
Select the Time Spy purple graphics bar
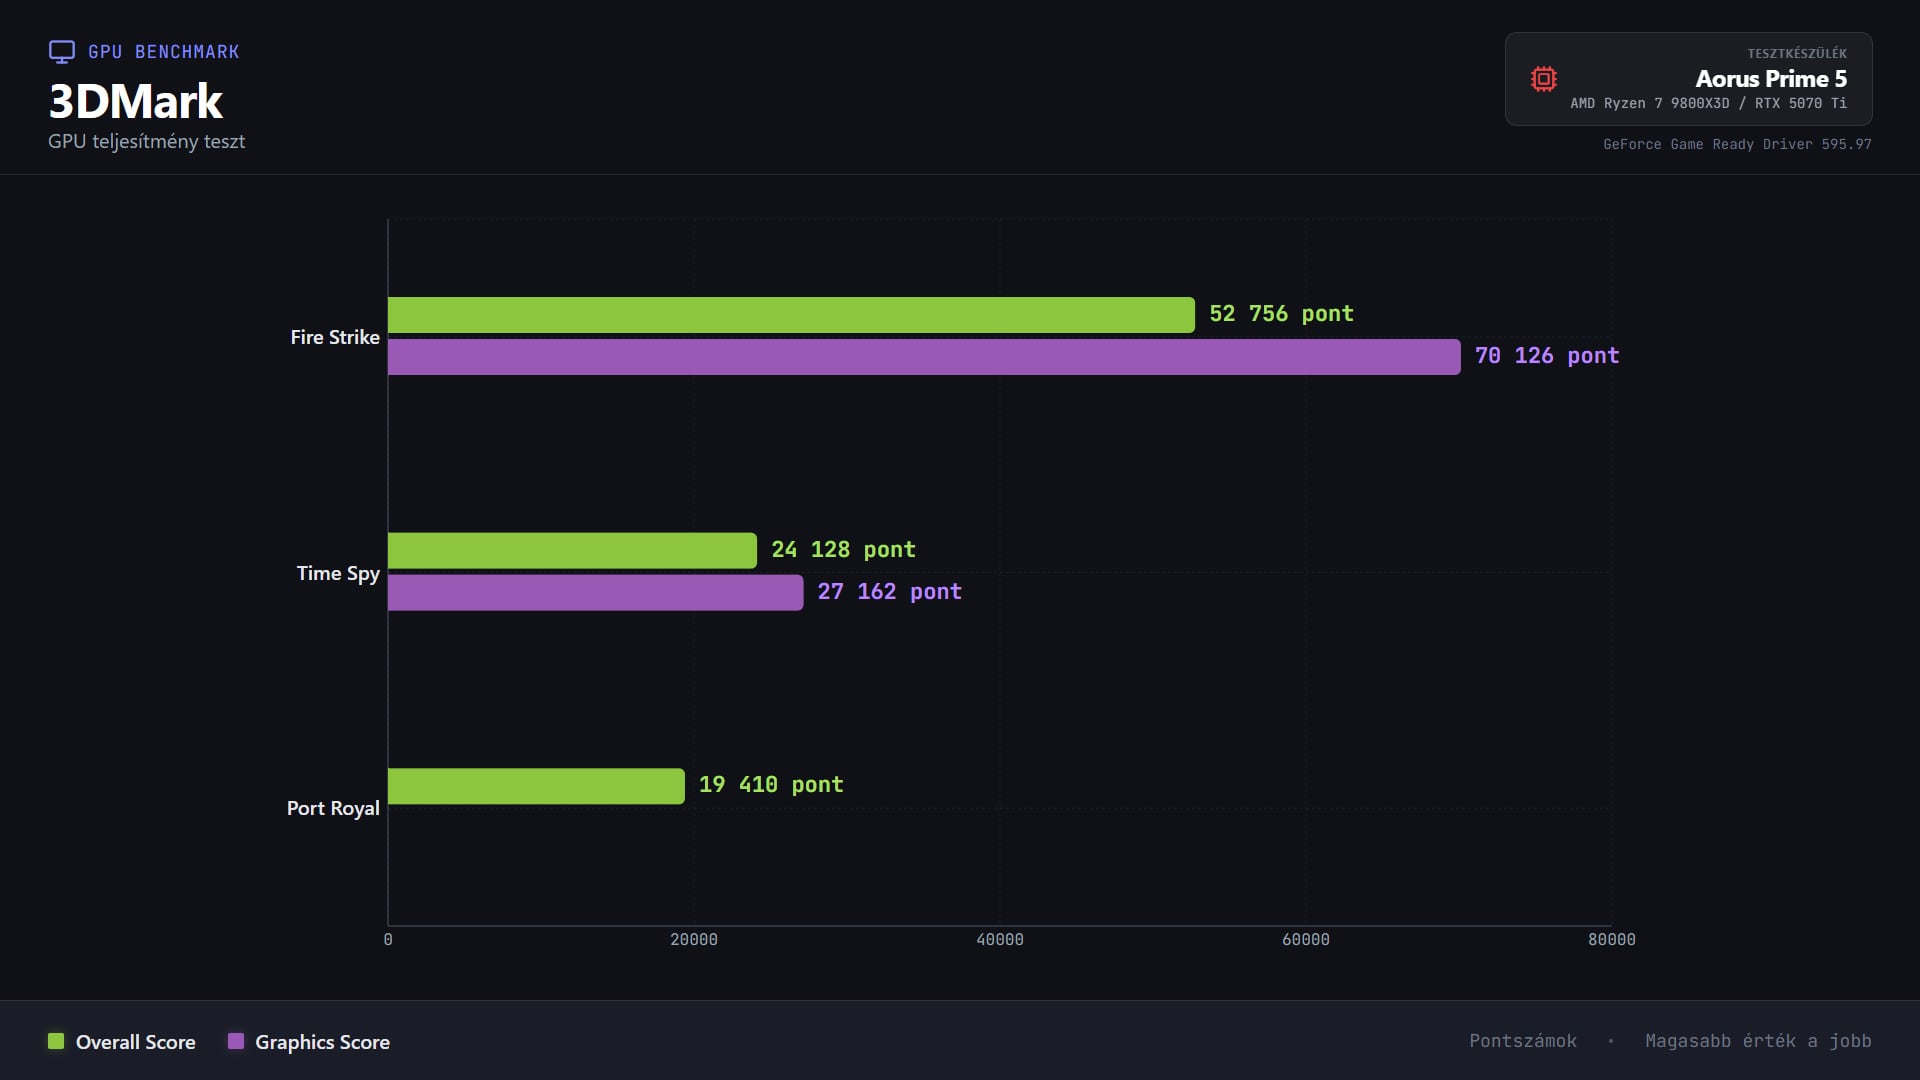595,593
